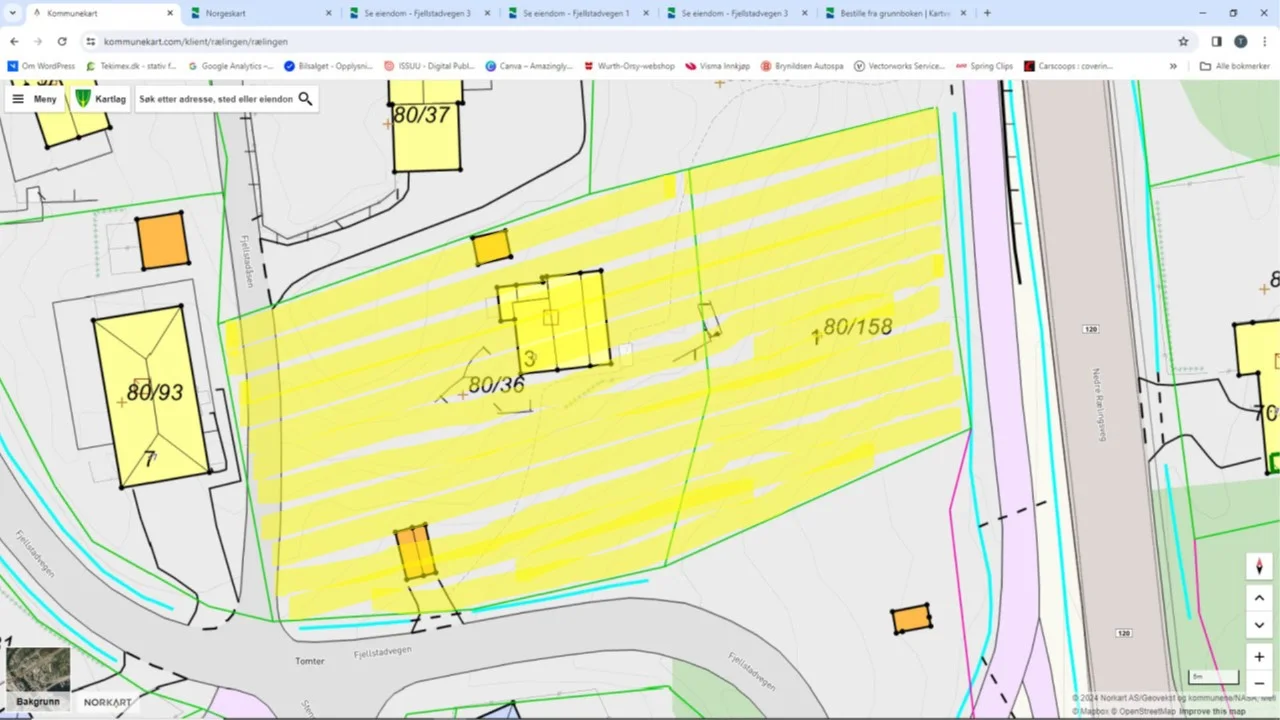Focus the address search input field

[216, 99]
